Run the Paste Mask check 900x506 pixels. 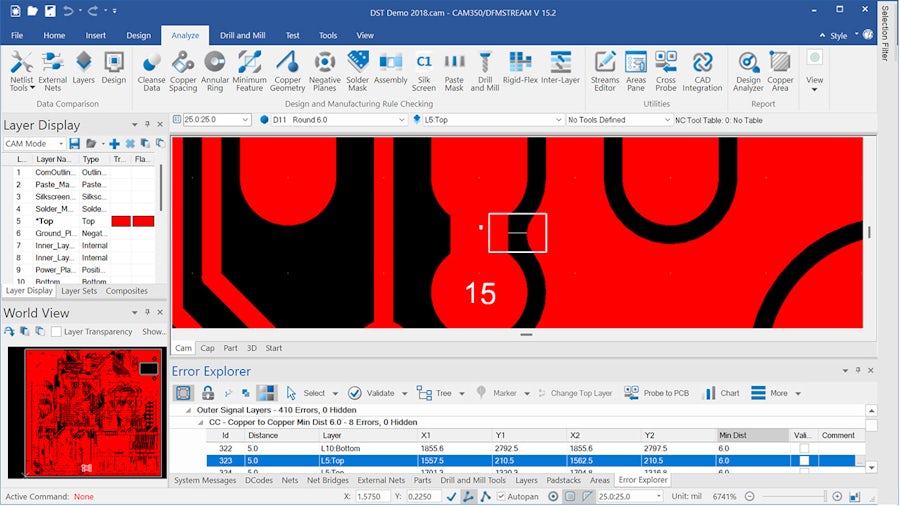[454, 71]
